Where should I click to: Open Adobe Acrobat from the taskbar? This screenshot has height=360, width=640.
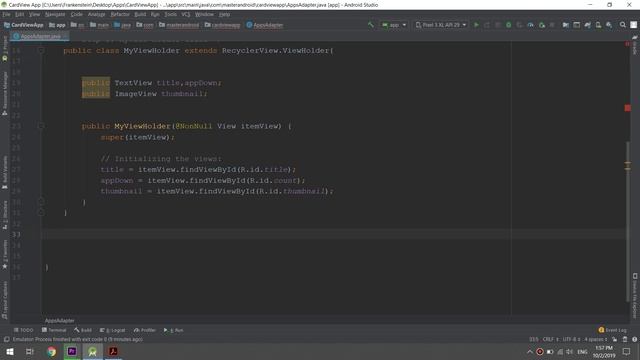tap(113, 351)
